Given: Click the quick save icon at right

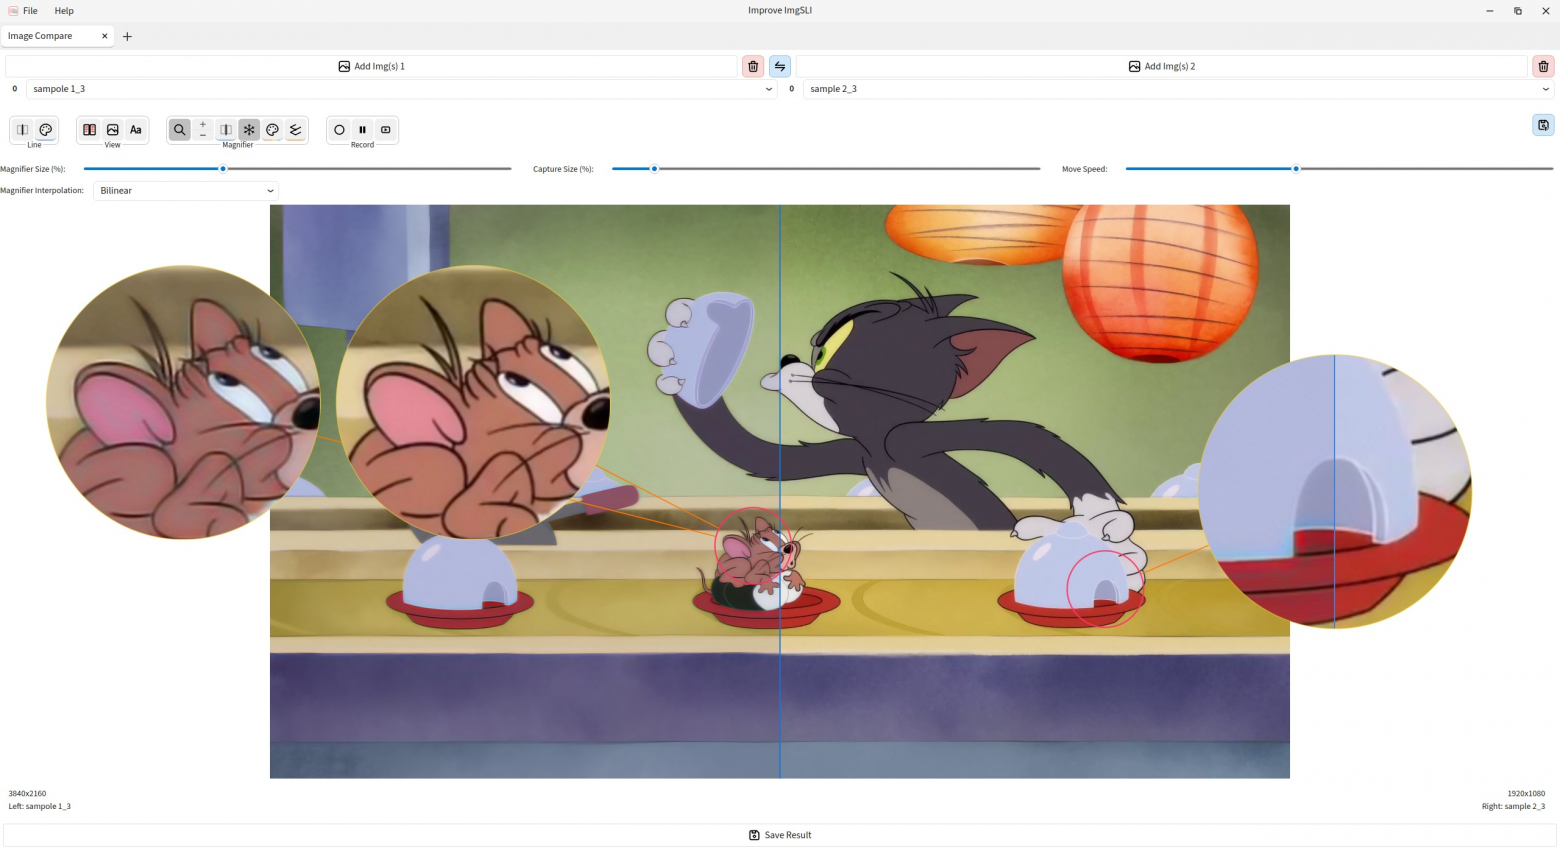Looking at the screenshot, I should [1543, 125].
